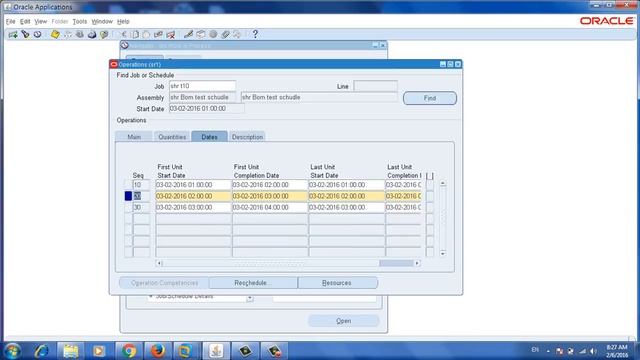The width and height of the screenshot is (640, 360).
Task: Click the Copy toolbar icon
Action: point(135,35)
